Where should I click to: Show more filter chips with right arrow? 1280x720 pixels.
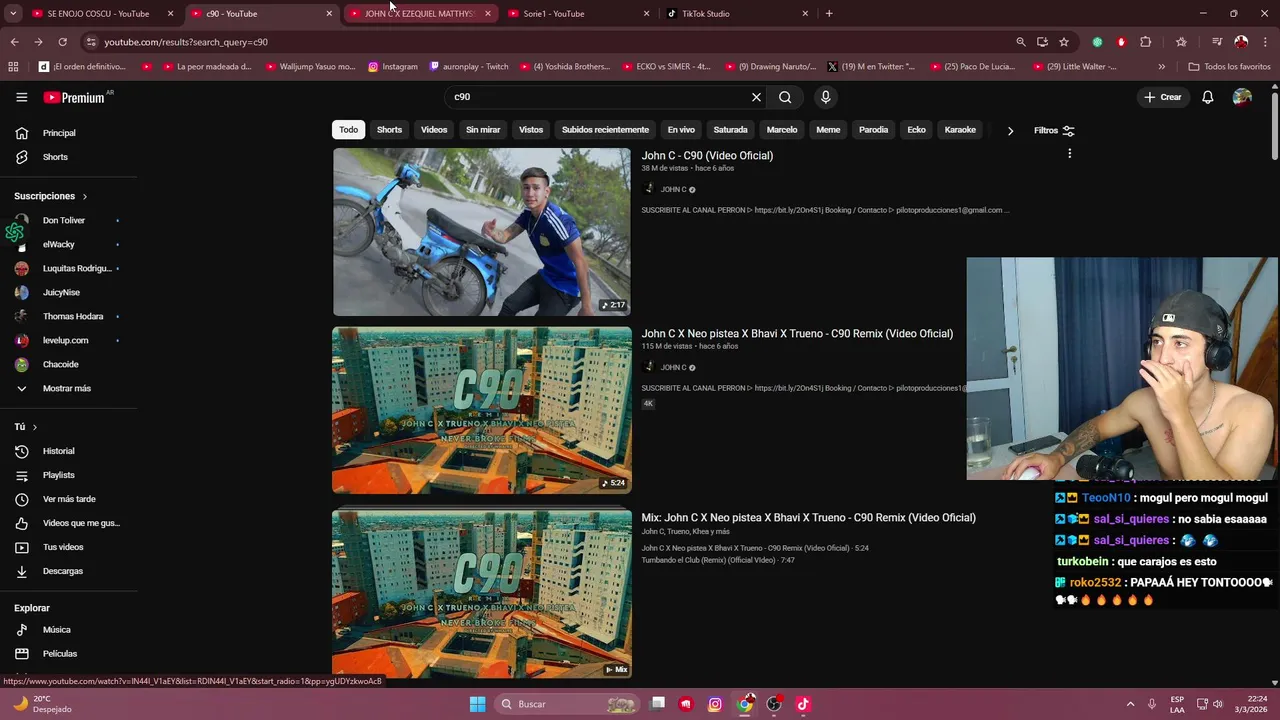coord(1010,130)
